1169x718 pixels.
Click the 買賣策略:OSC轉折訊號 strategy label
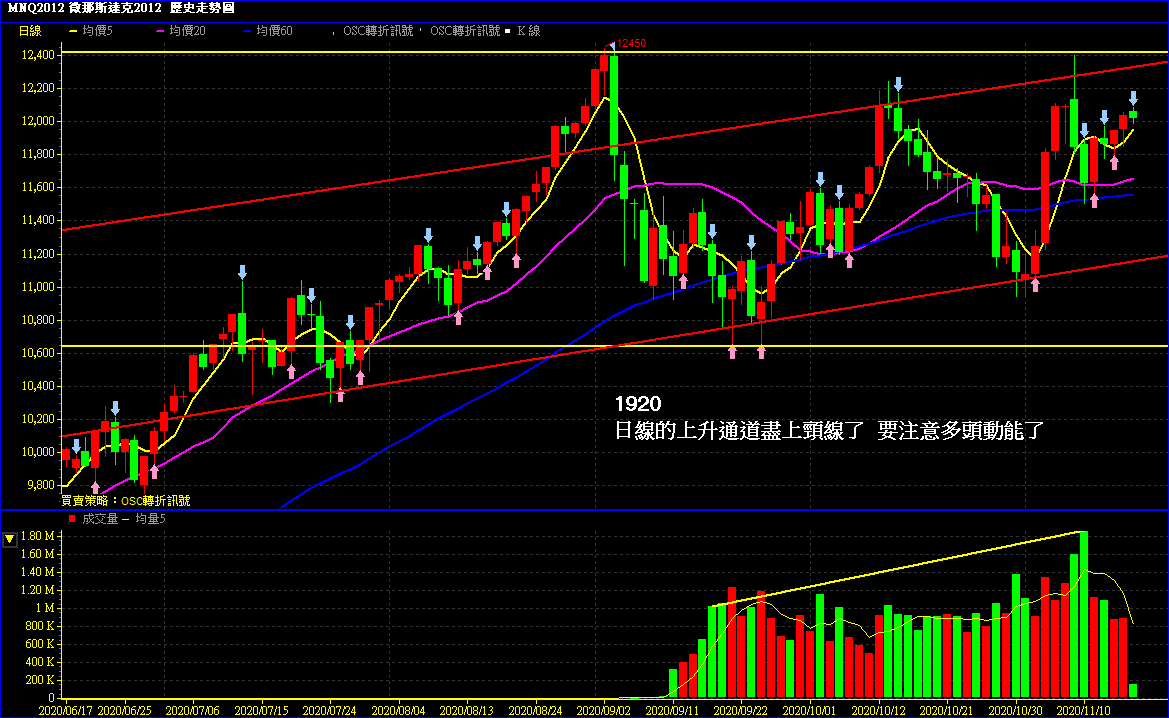click(x=125, y=501)
